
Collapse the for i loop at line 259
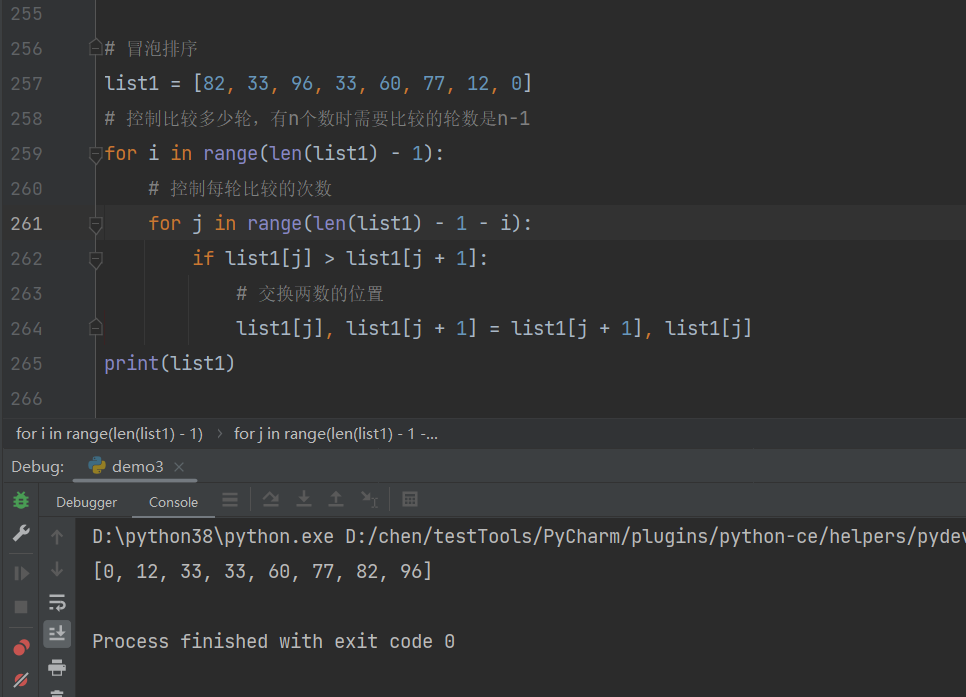[95, 155]
